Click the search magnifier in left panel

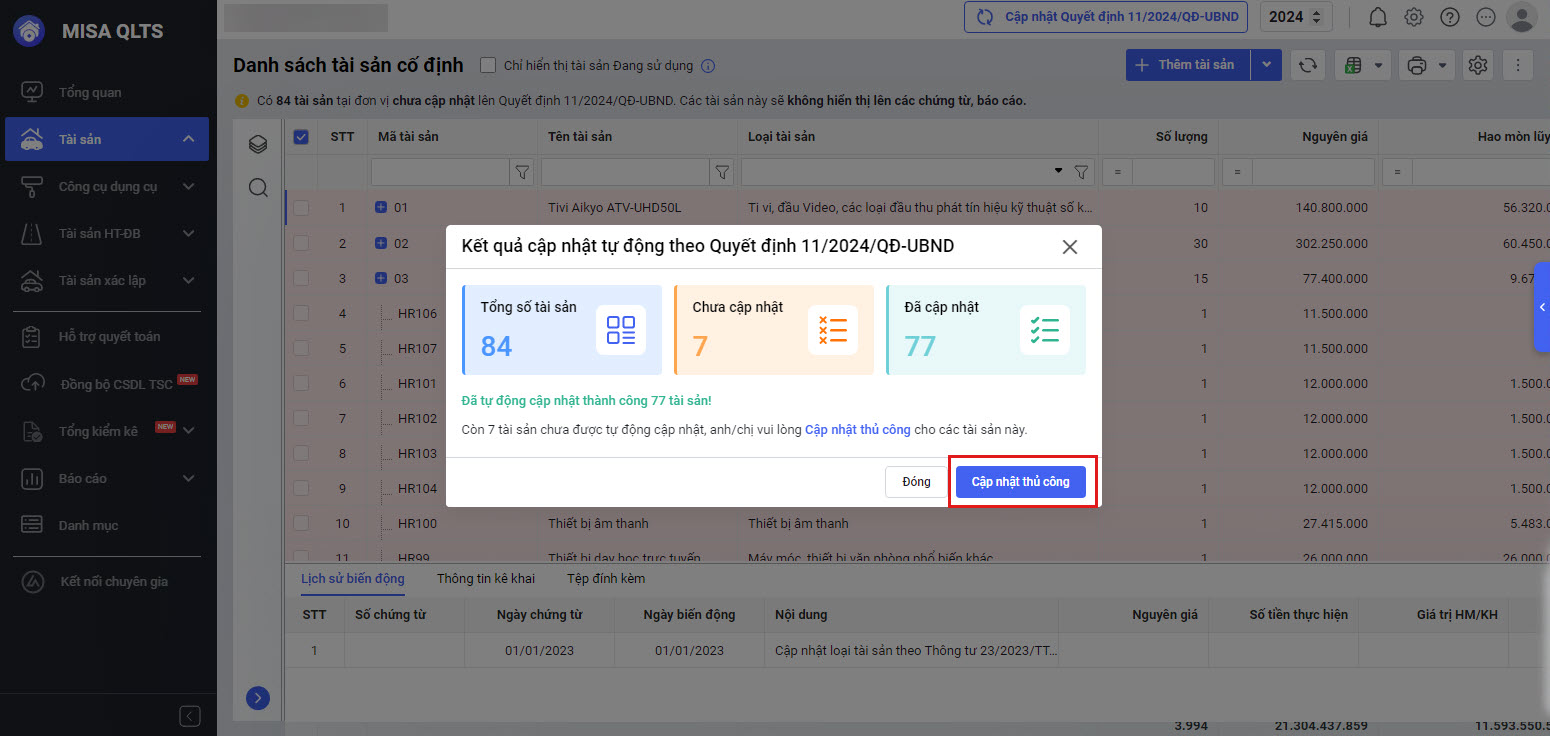click(x=258, y=188)
